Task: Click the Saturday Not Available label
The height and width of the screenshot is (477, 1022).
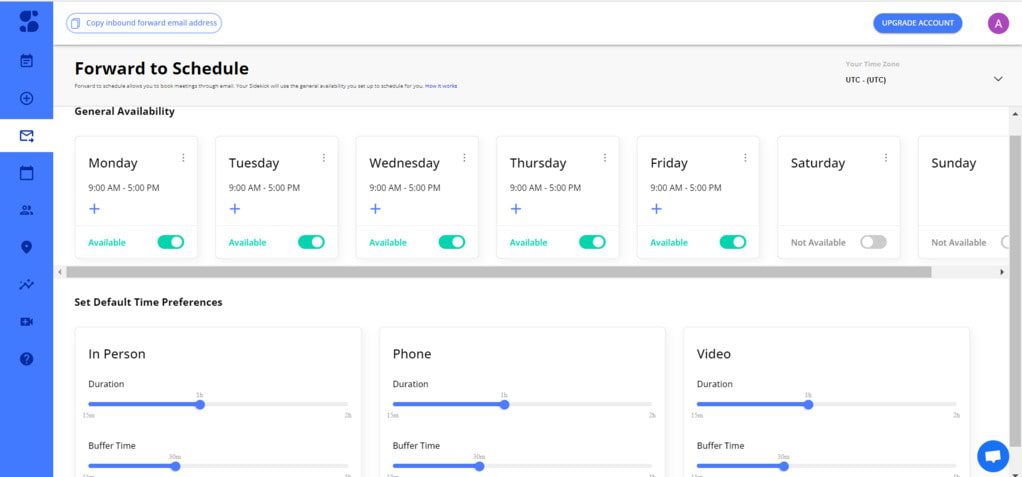Action: (x=818, y=242)
